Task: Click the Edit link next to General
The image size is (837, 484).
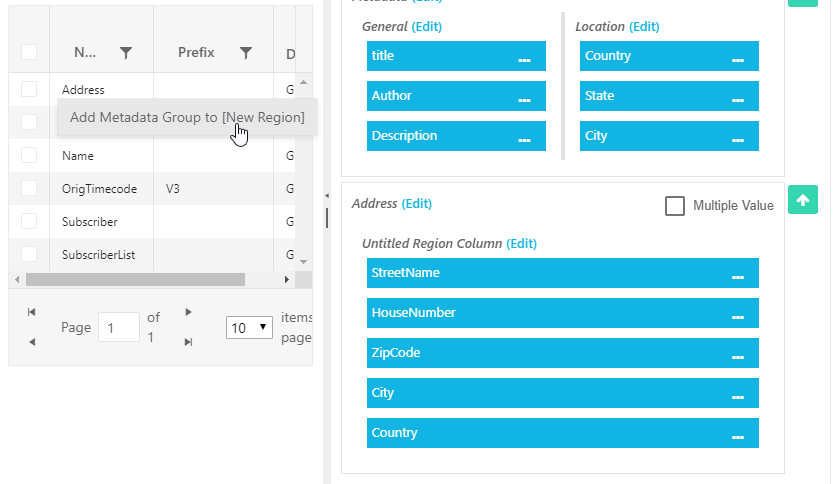Action: [x=426, y=27]
